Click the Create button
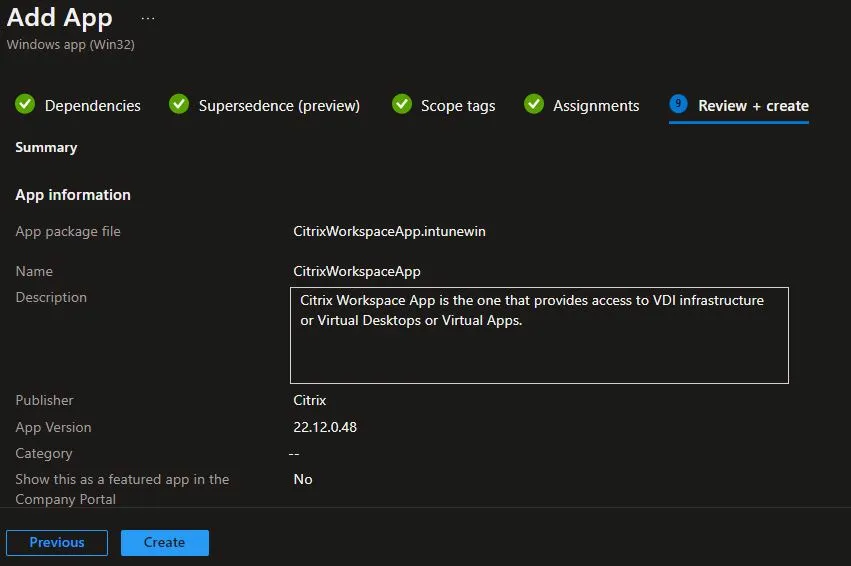Screen dimensions: 851x566 (164, 542)
